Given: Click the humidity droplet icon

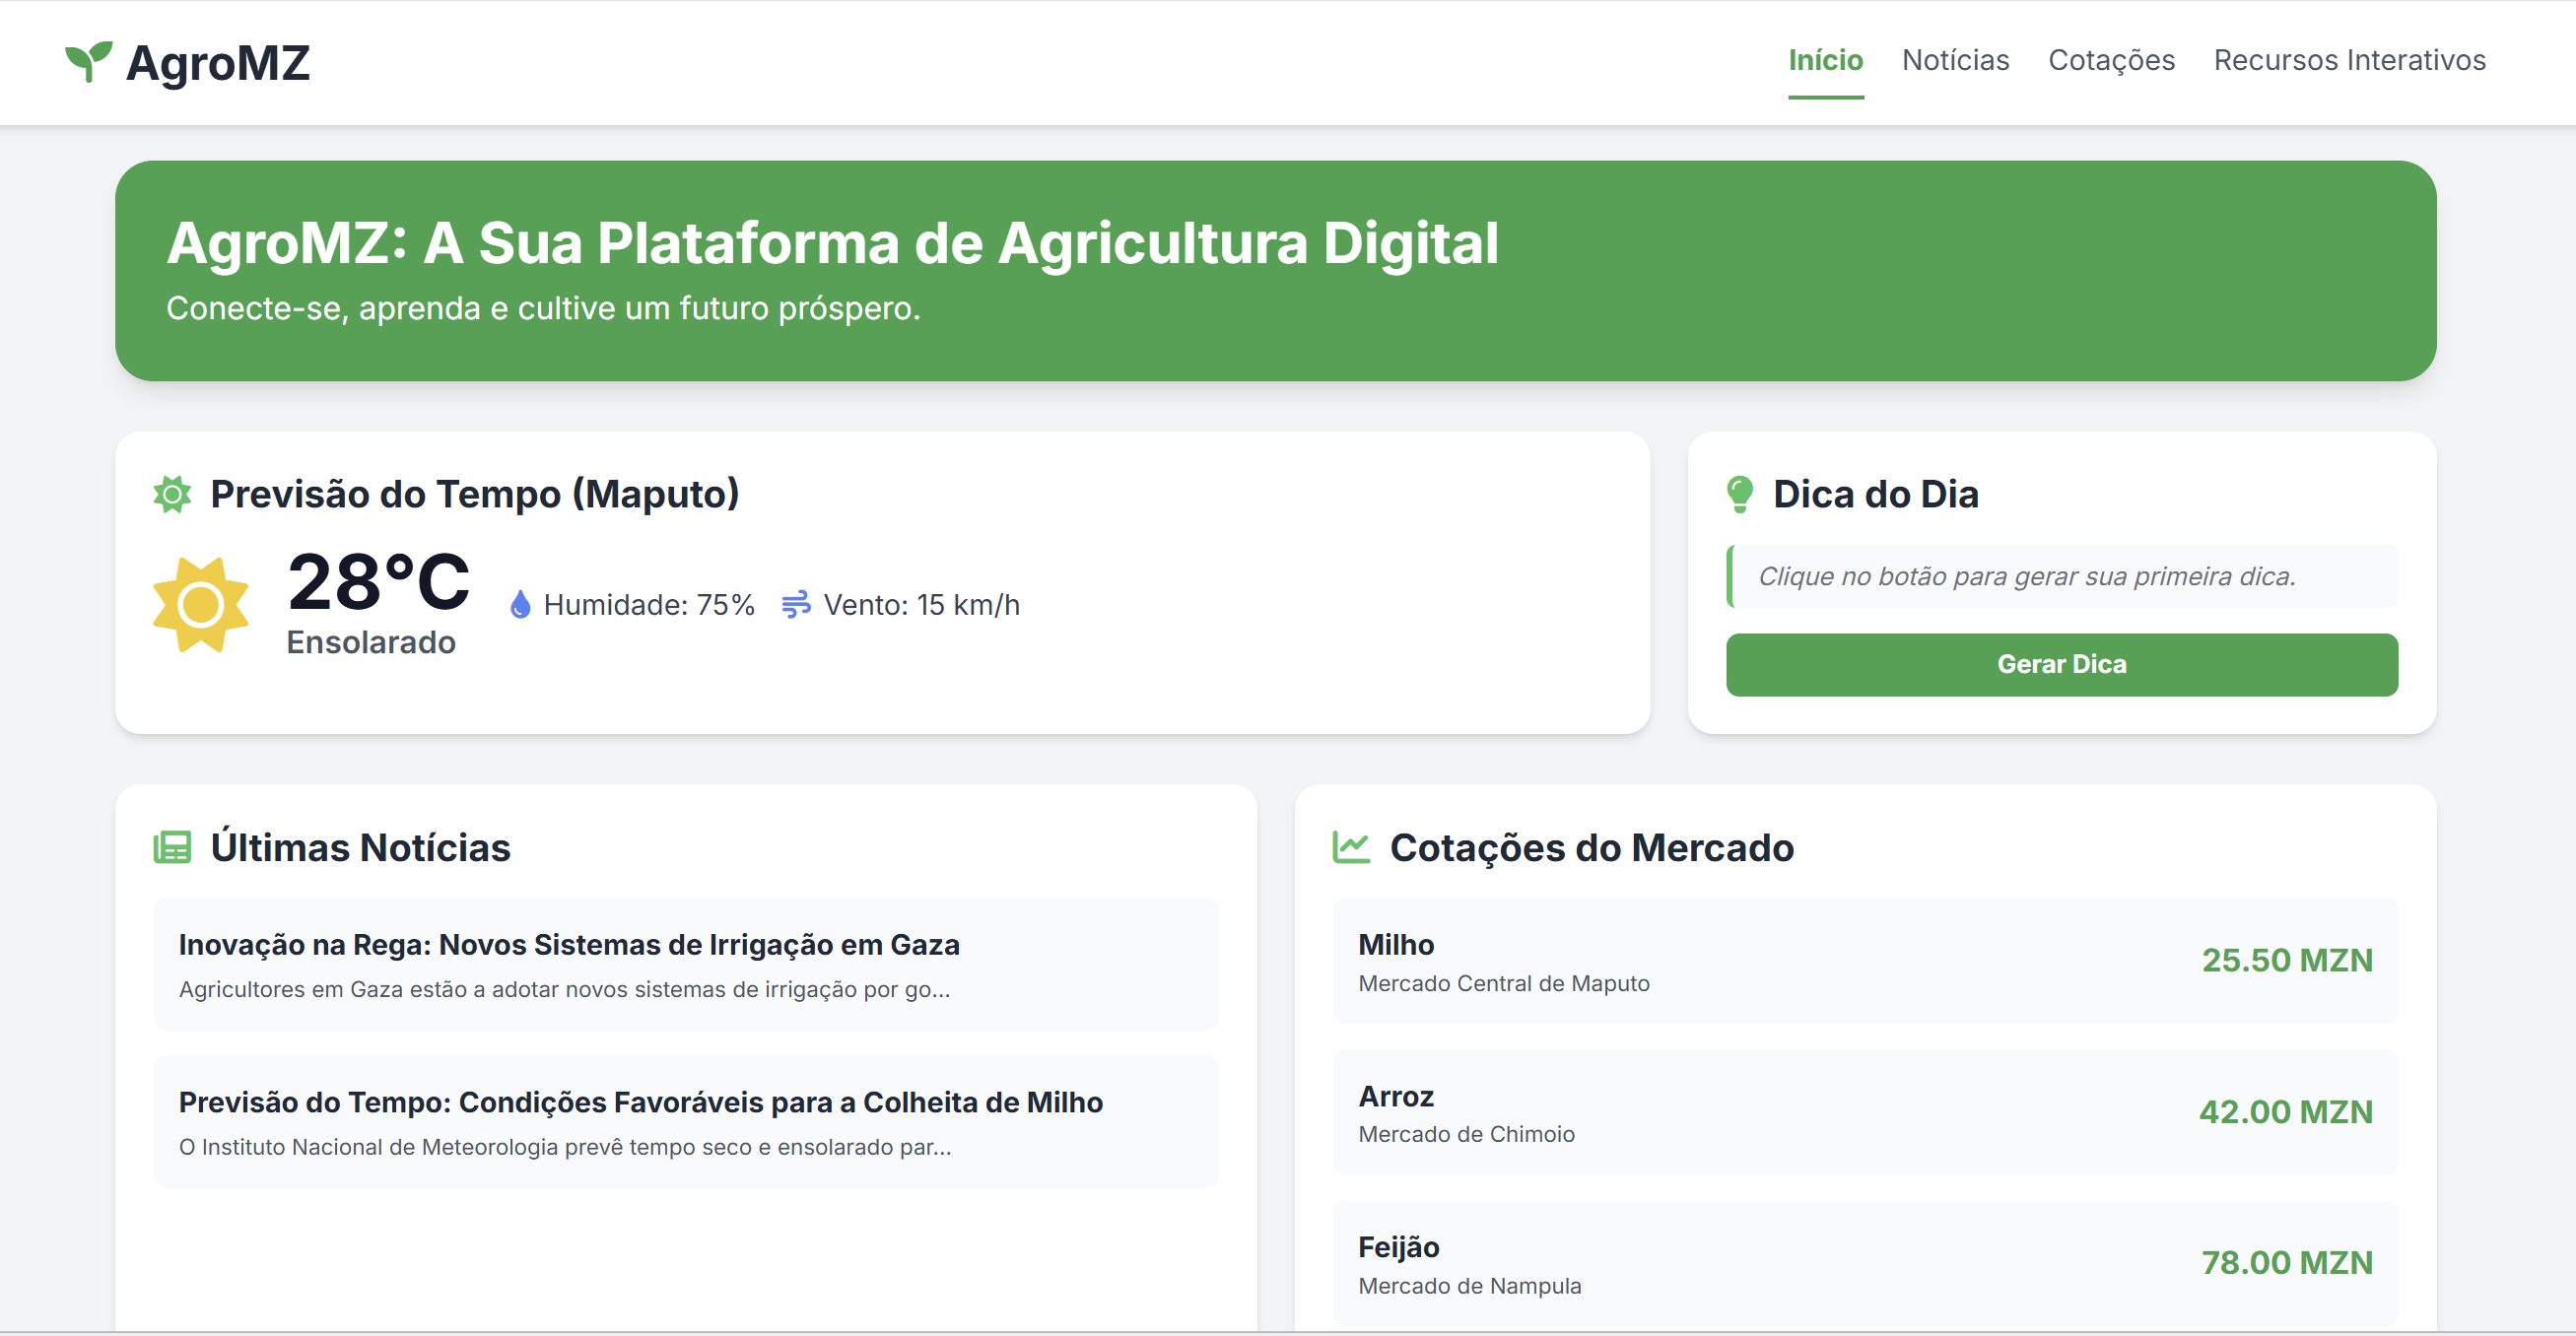Looking at the screenshot, I should click(x=520, y=604).
